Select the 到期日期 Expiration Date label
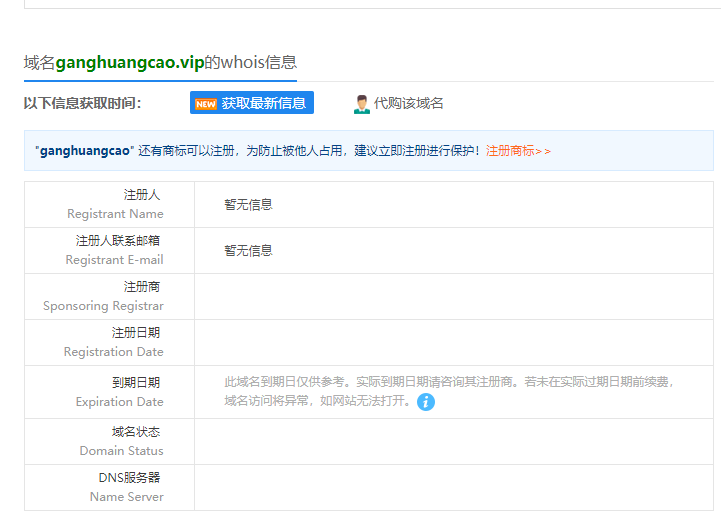This screenshot has height=523, width=721. coord(120,392)
